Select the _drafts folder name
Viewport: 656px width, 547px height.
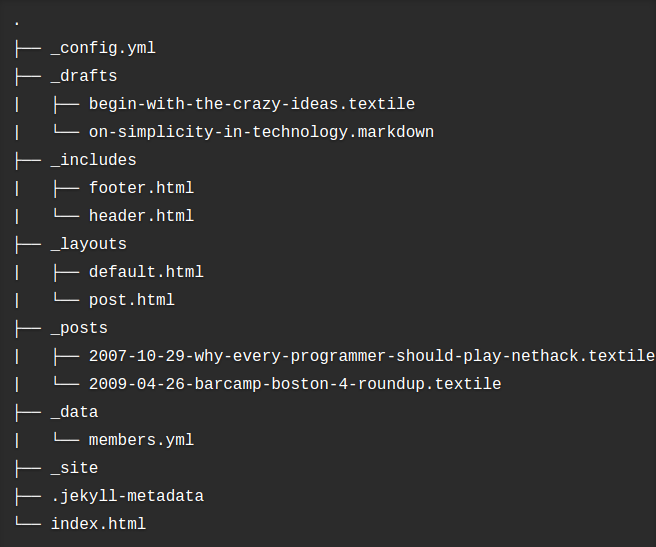point(84,76)
